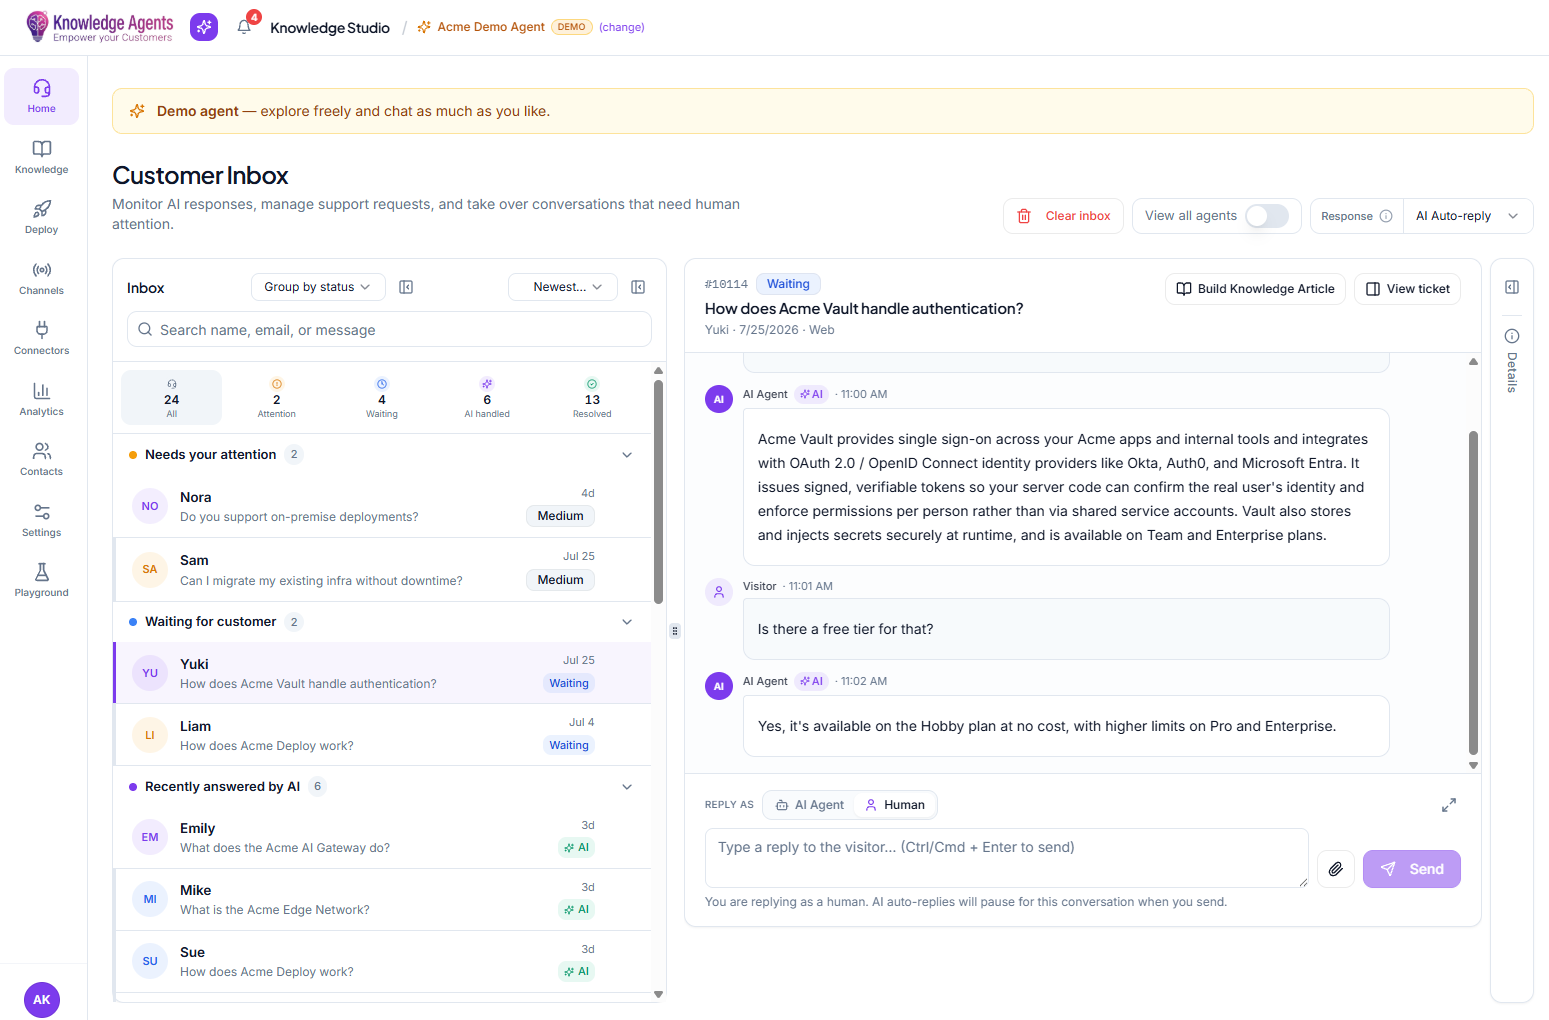Select the All 24 filter tab
1549x1020 pixels.
click(x=172, y=398)
